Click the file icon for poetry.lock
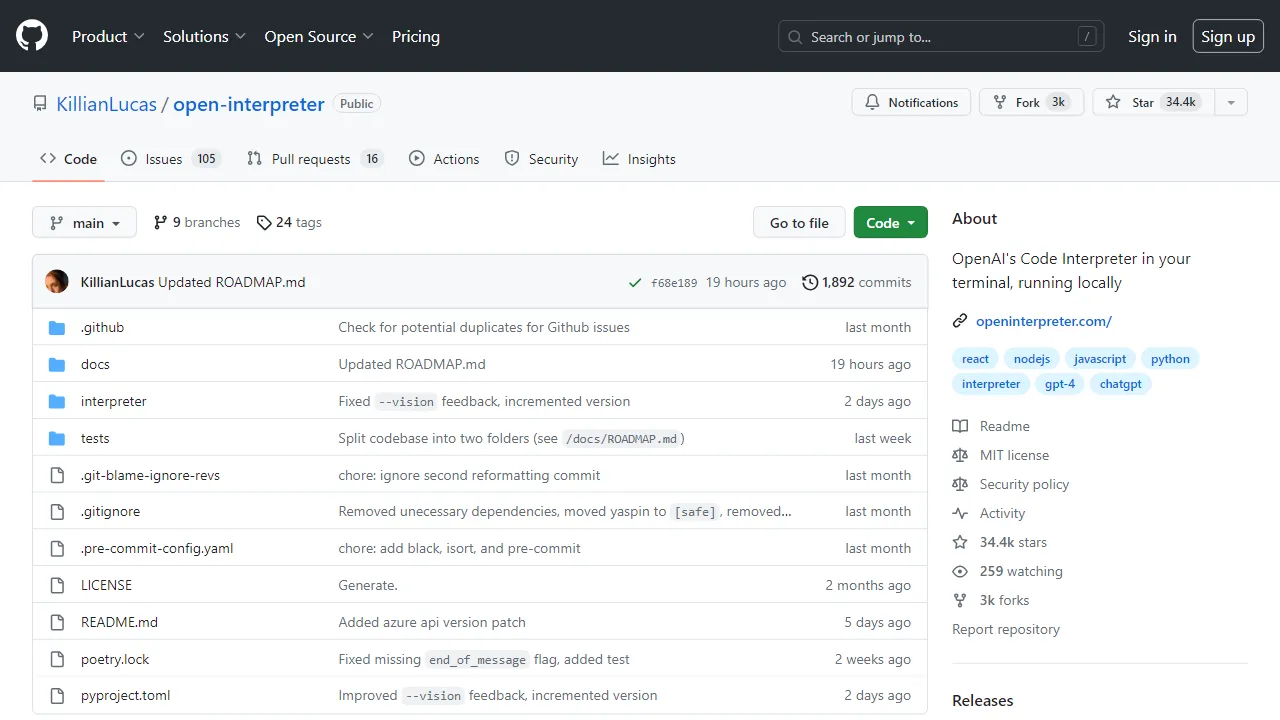The height and width of the screenshot is (720, 1280). 57,659
